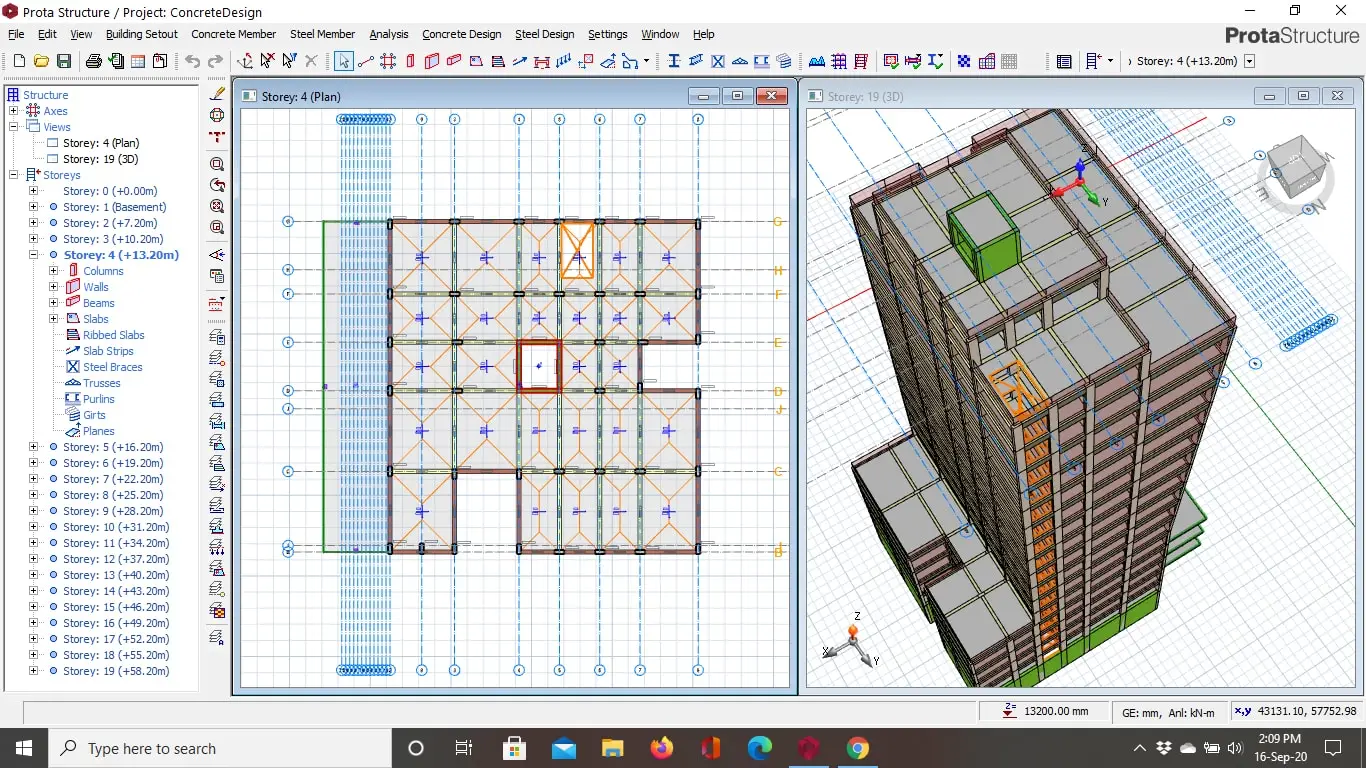Open the storey selector dropdown
This screenshot has height=768, width=1366.
tap(1249, 61)
